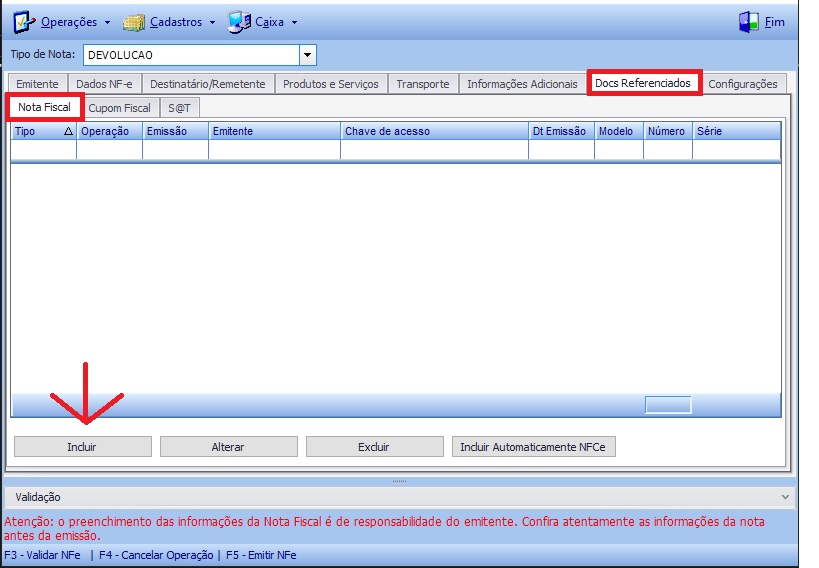Switch to the Dados NF-e tab

pos(104,84)
